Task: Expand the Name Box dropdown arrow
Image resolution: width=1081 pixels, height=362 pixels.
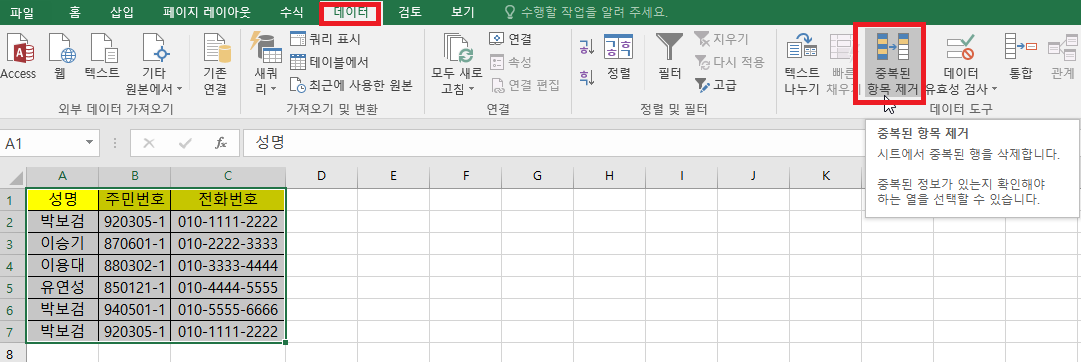Action: point(89,143)
